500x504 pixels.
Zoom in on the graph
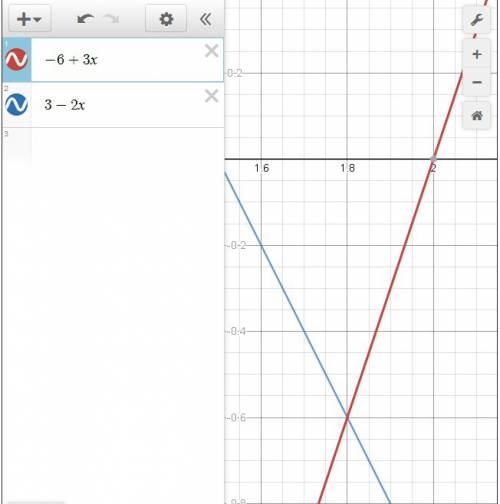pyautogui.click(x=477, y=54)
